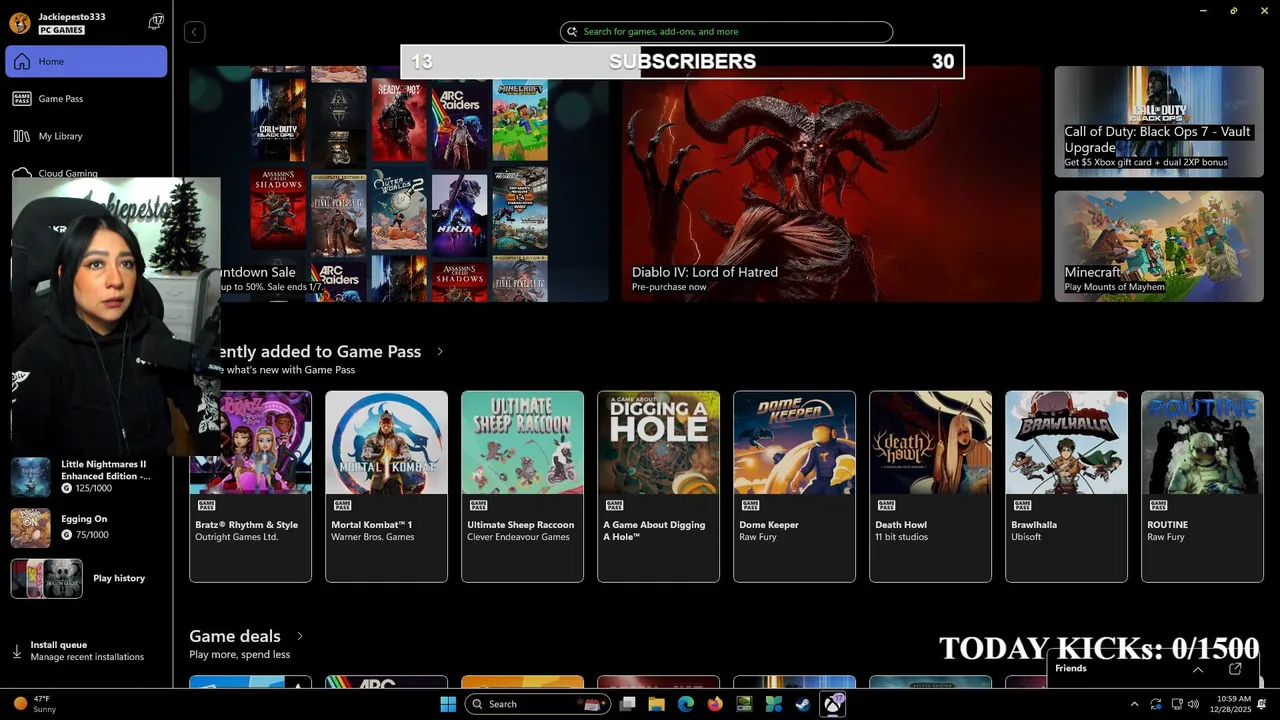The width and height of the screenshot is (1280, 720).
Task: Click the search field for games and add-ons
Action: (726, 32)
